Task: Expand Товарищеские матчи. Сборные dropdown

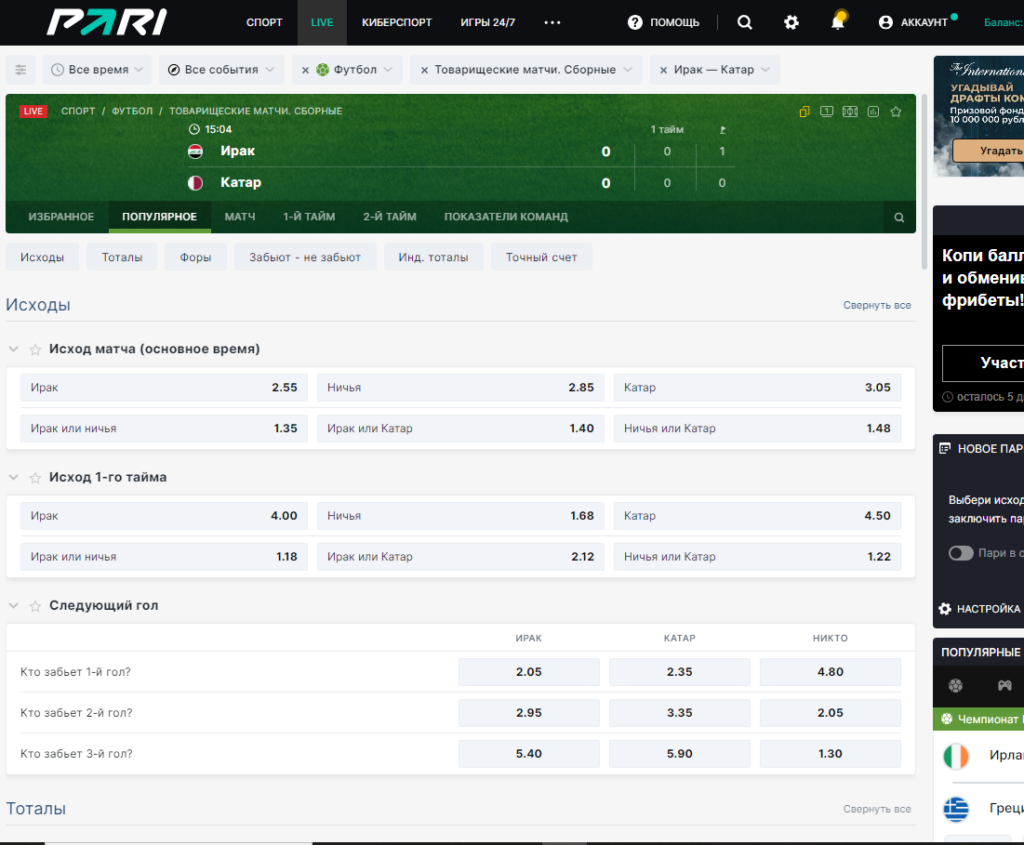Action: click(628, 69)
